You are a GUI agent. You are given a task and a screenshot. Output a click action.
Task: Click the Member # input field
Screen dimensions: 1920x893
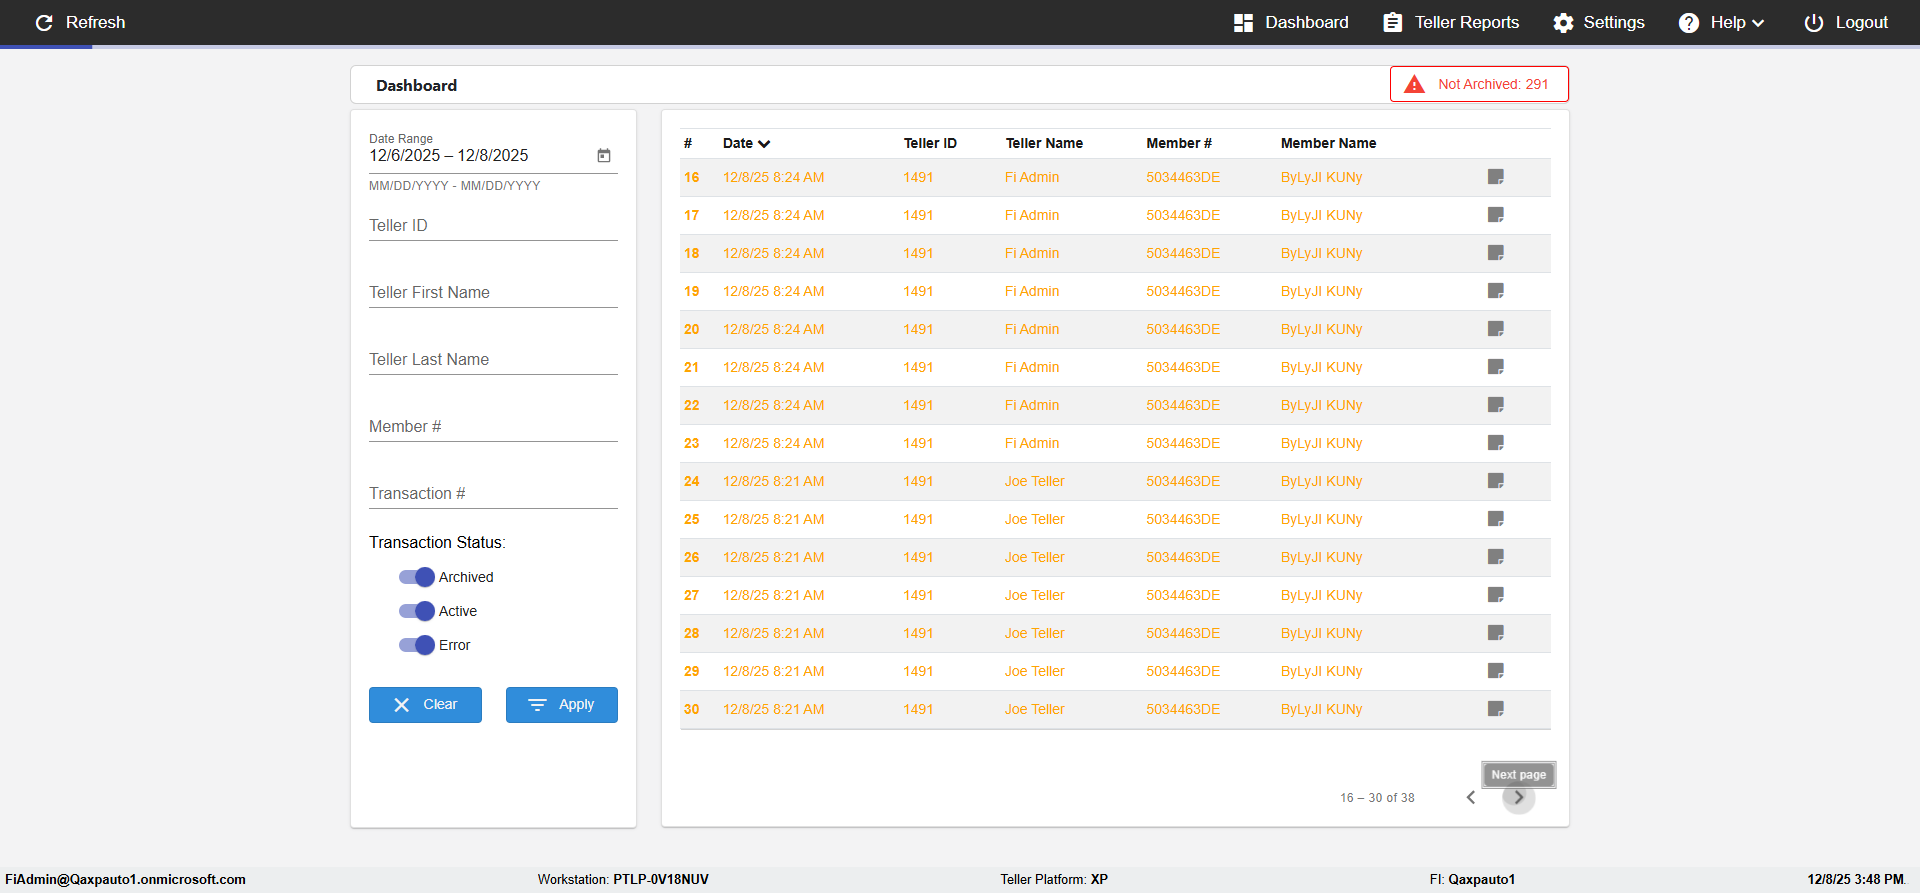coord(493,427)
